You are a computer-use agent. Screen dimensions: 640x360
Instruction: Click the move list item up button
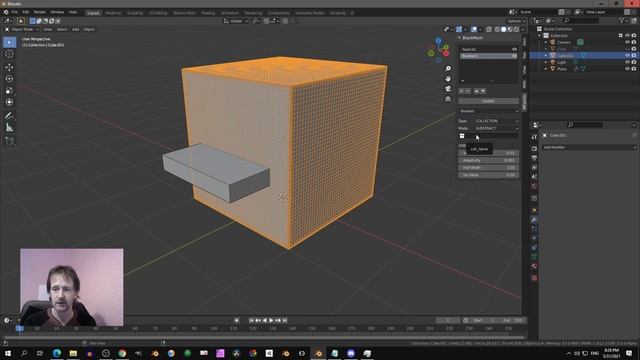point(476,91)
